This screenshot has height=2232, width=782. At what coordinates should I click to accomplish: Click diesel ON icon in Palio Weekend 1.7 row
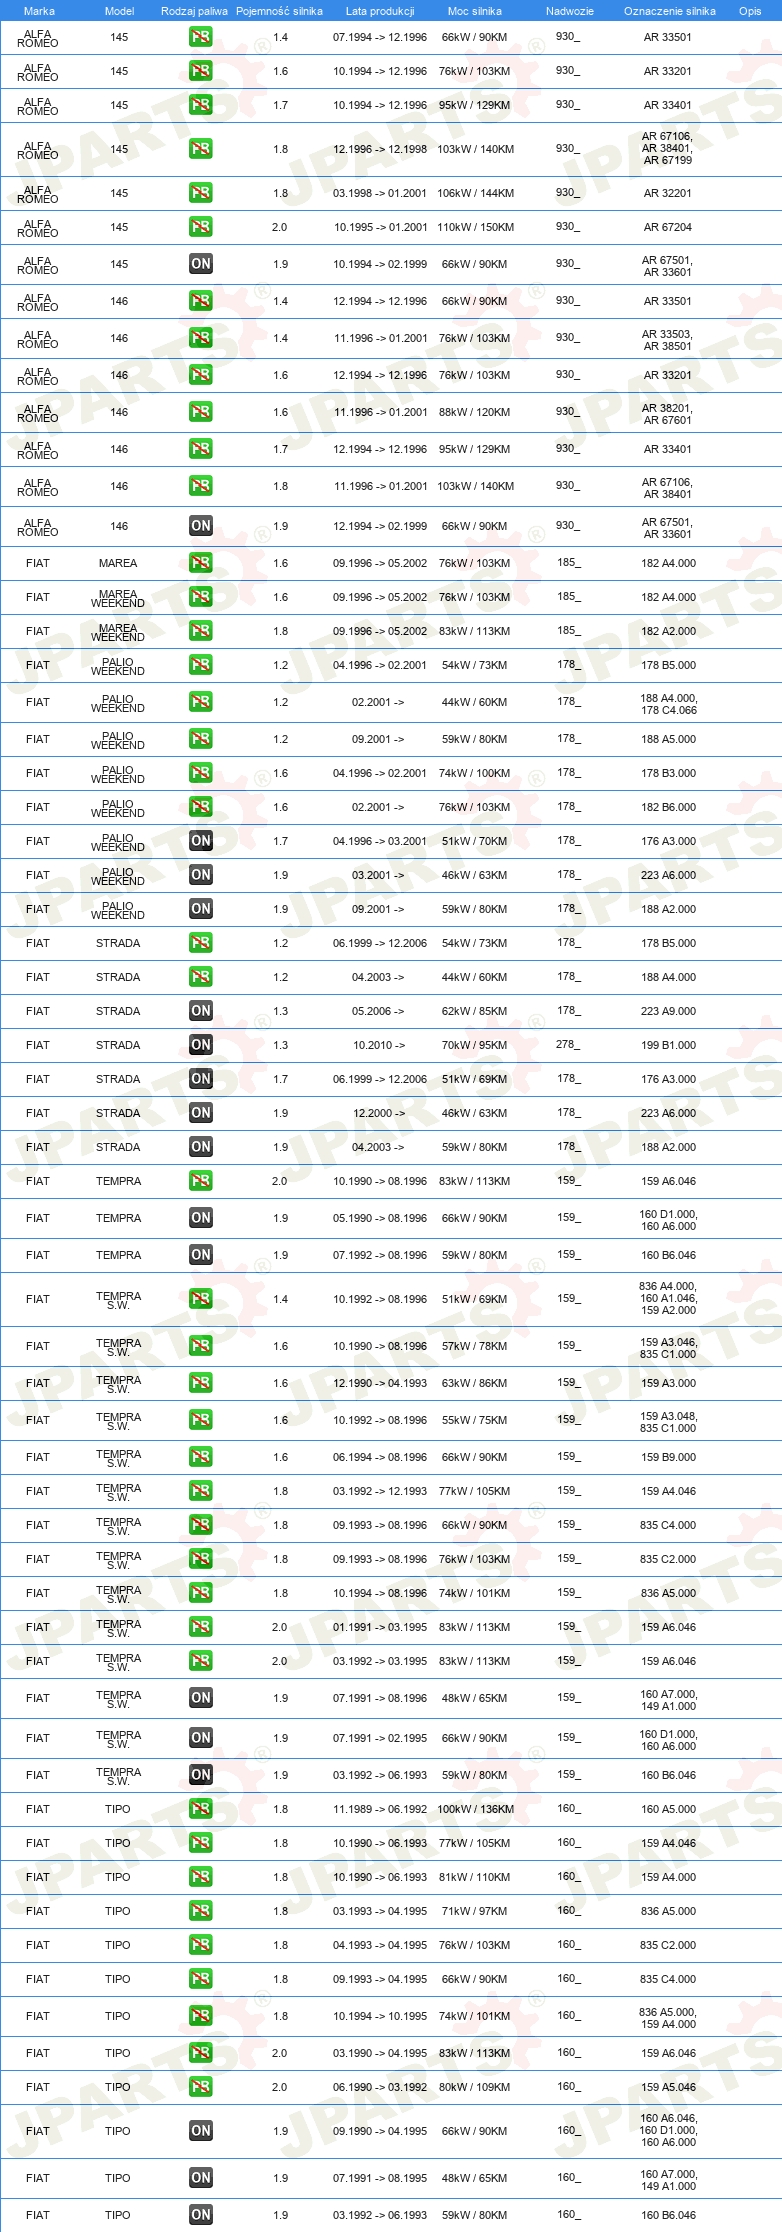pyautogui.click(x=201, y=841)
